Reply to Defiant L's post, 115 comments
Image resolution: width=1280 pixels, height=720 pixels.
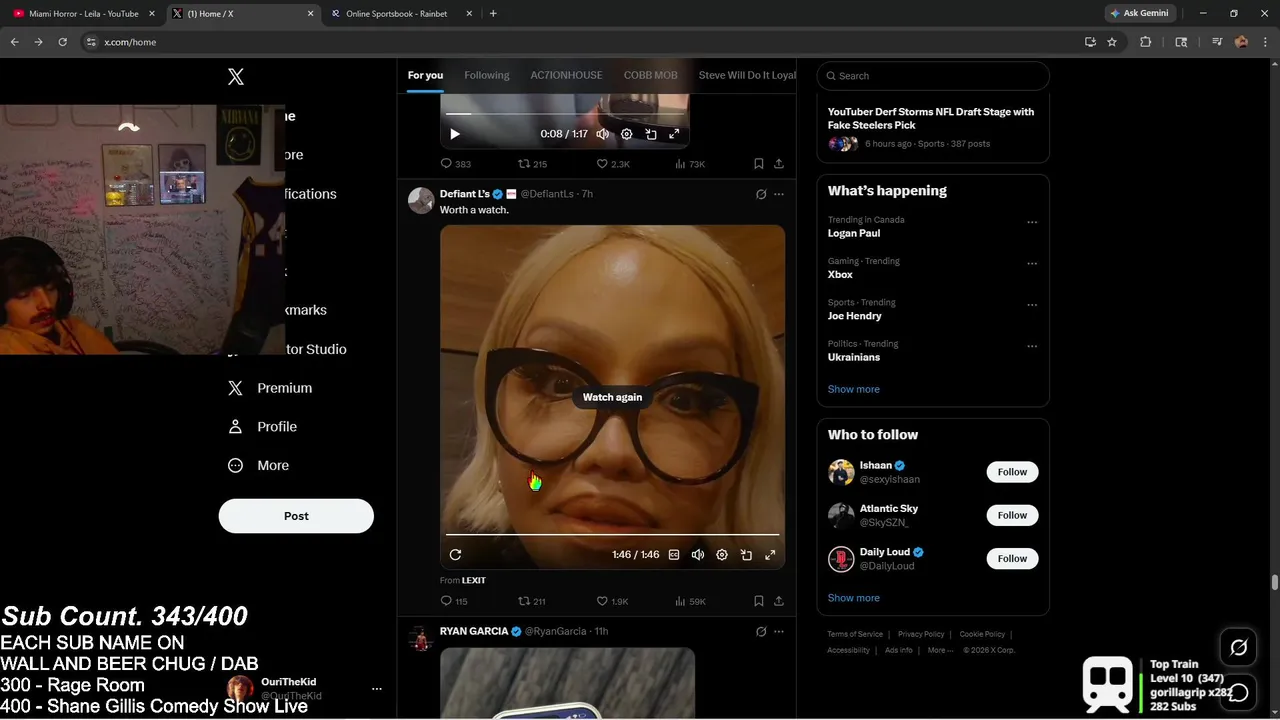[454, 601]
